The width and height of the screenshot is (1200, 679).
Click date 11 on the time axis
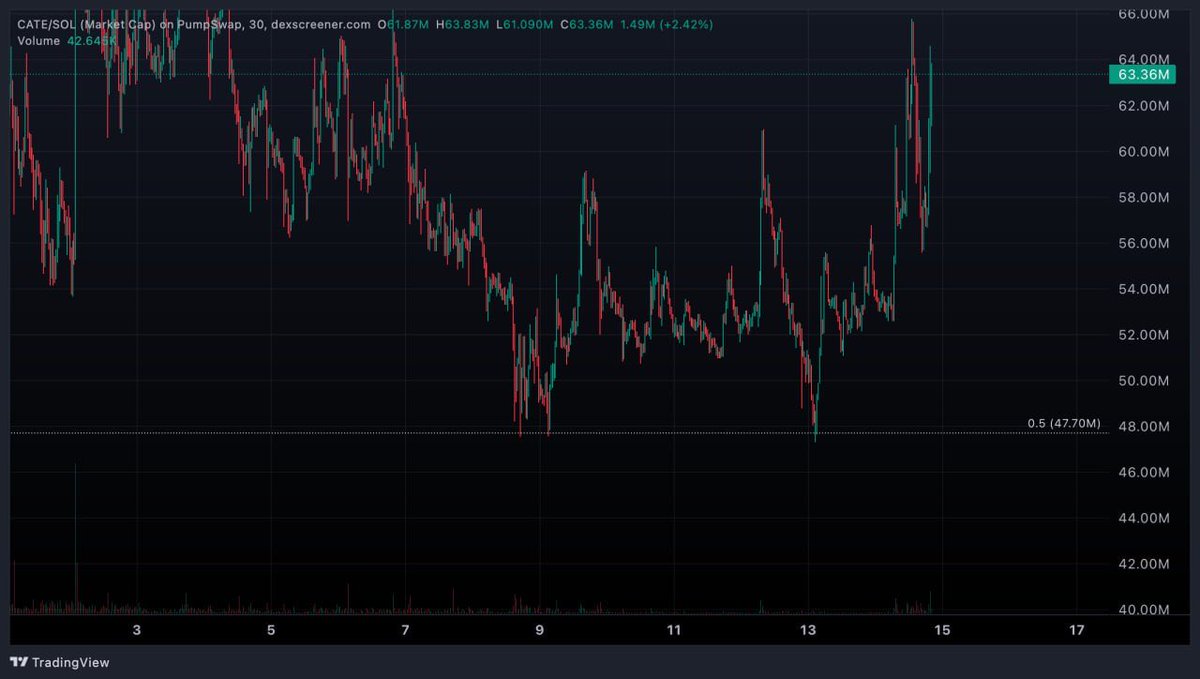pos(674,630)
